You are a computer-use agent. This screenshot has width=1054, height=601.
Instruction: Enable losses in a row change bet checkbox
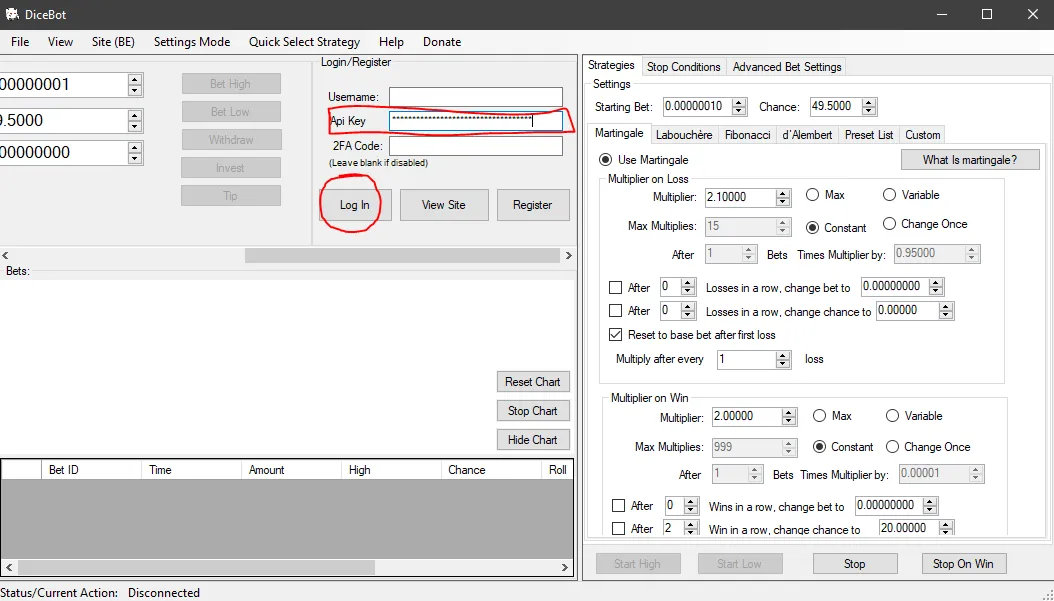(615, 288)
